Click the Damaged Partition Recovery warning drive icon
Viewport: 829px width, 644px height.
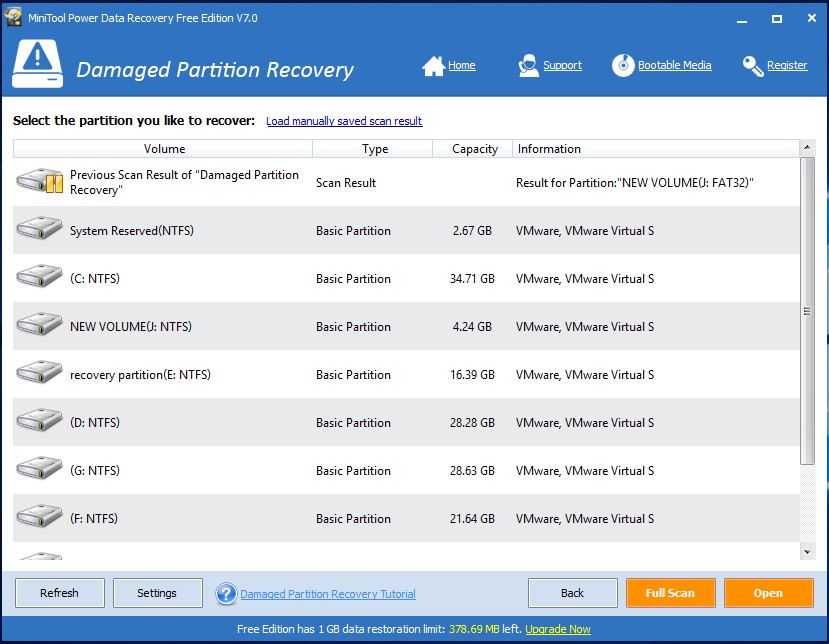click(38, 63)
